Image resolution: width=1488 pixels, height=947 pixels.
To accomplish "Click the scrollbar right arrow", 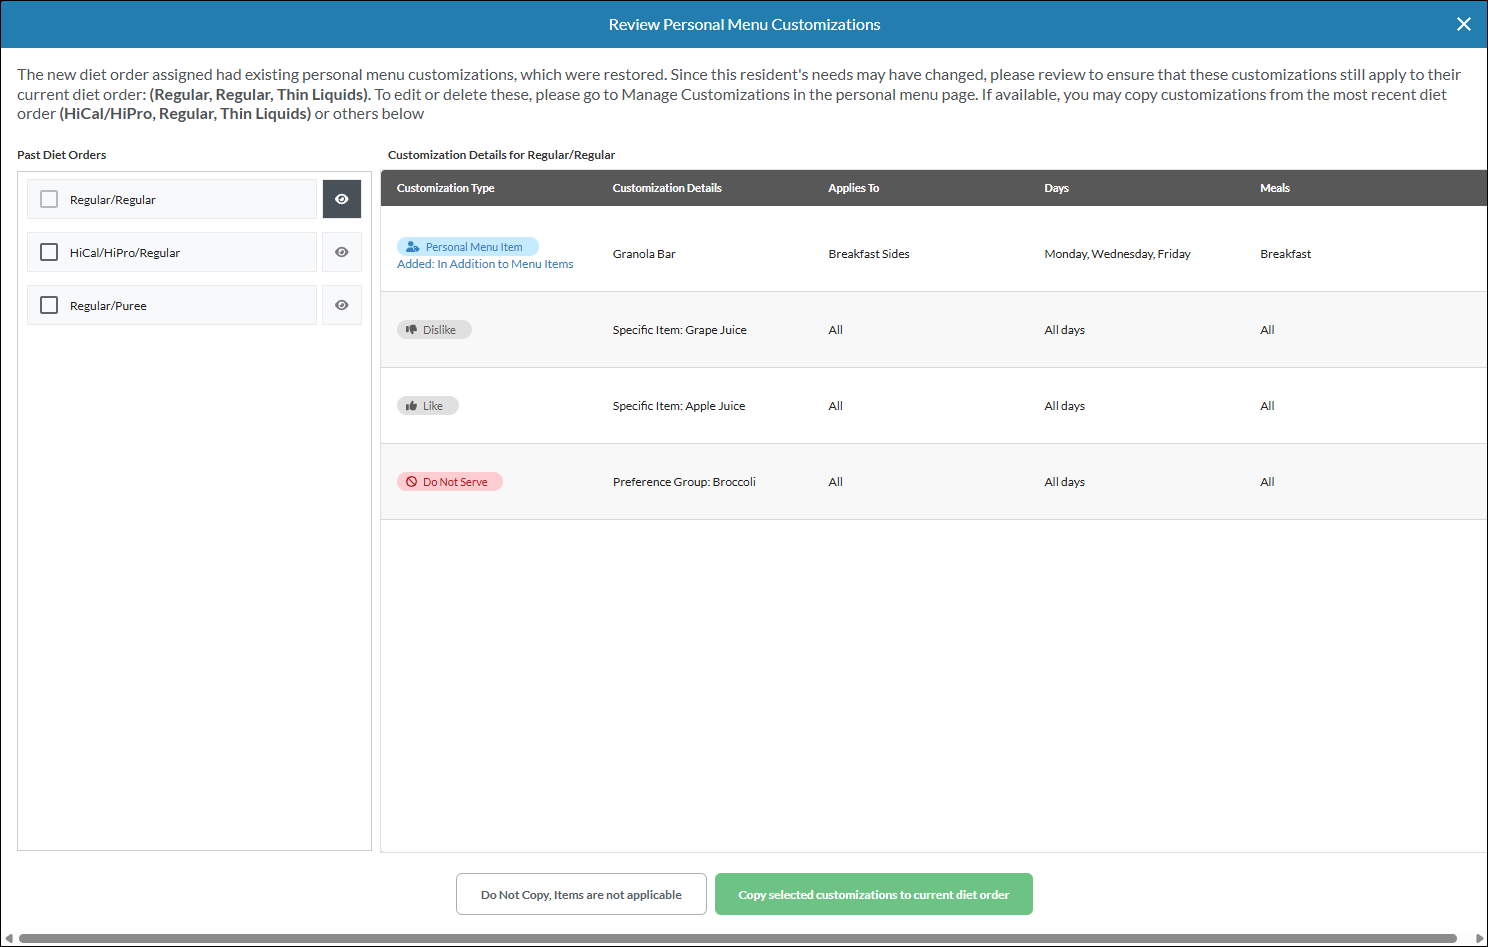I will pyautogui.click(x=1480, y=939).
